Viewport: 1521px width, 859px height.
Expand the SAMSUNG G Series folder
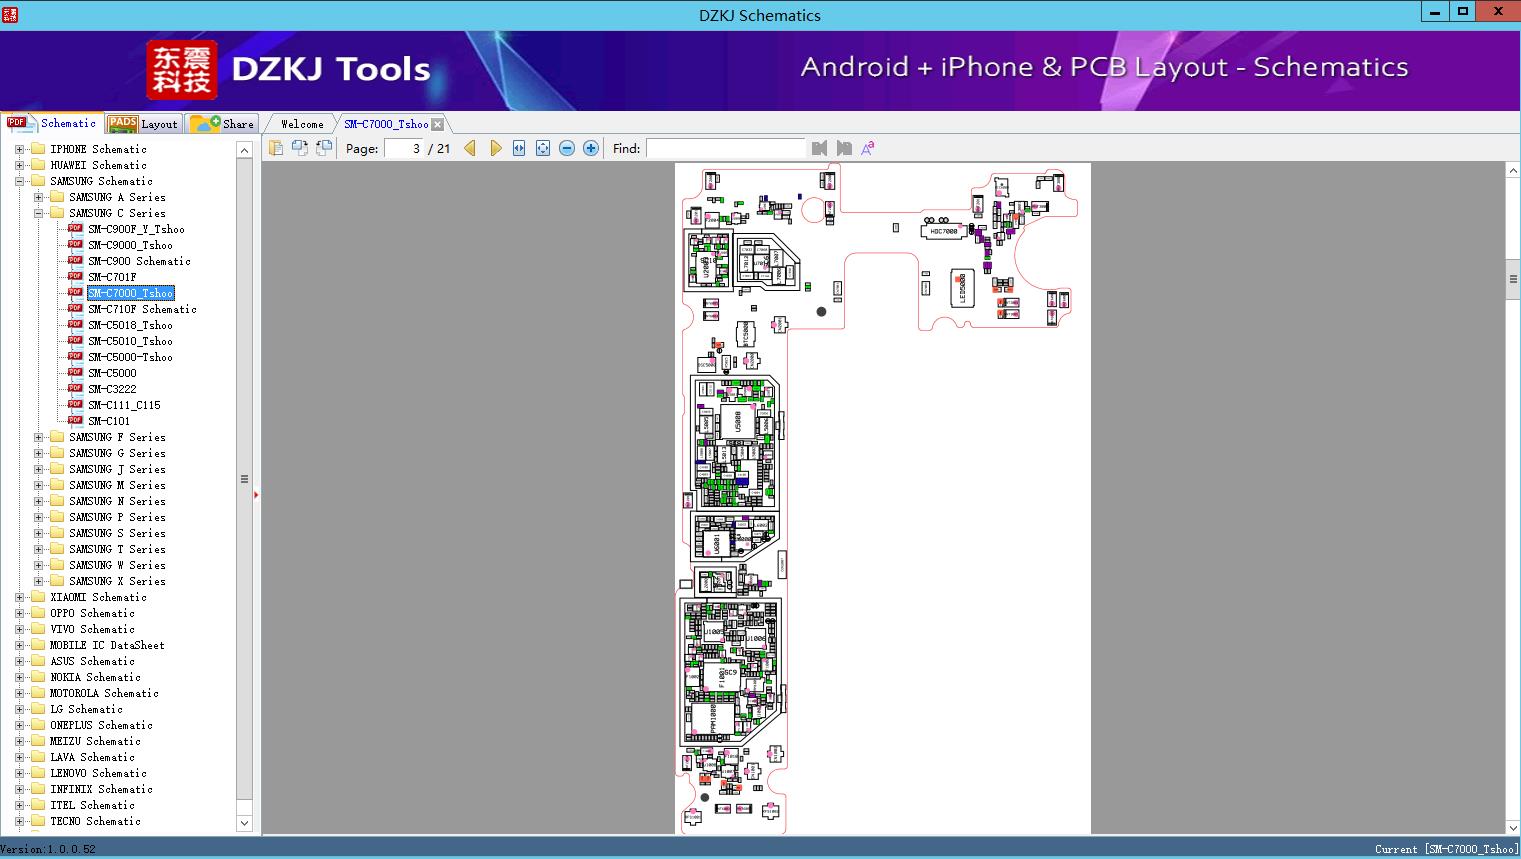click(38, 453)
